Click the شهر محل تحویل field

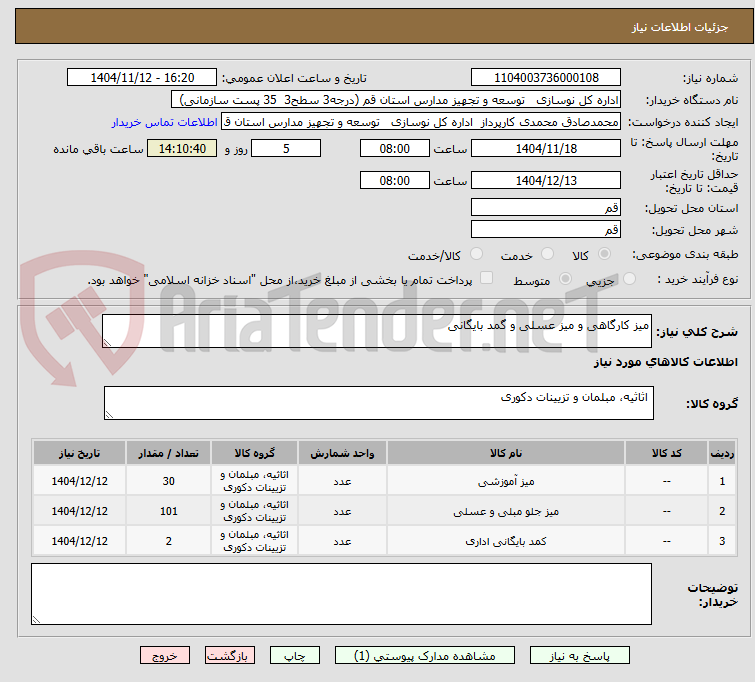(x=546, y=229)
